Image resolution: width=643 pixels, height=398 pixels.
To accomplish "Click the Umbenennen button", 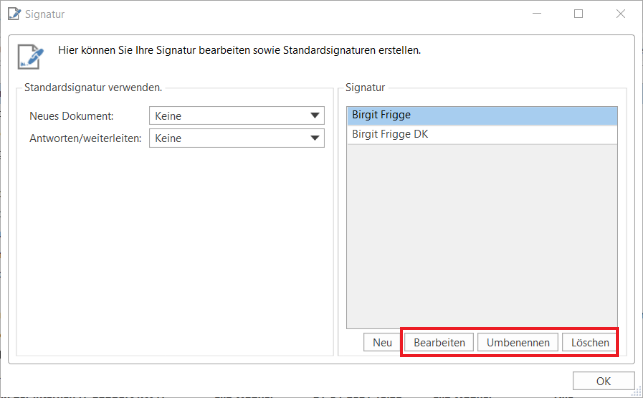I will pos(518,342).
